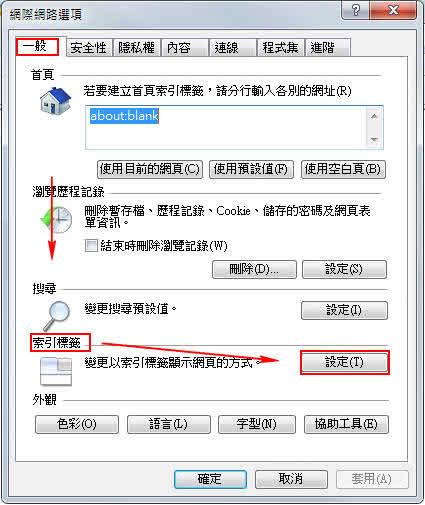Click 使用空白頁(B) button
Screen dimensions: 425x505
coord(343,169)
